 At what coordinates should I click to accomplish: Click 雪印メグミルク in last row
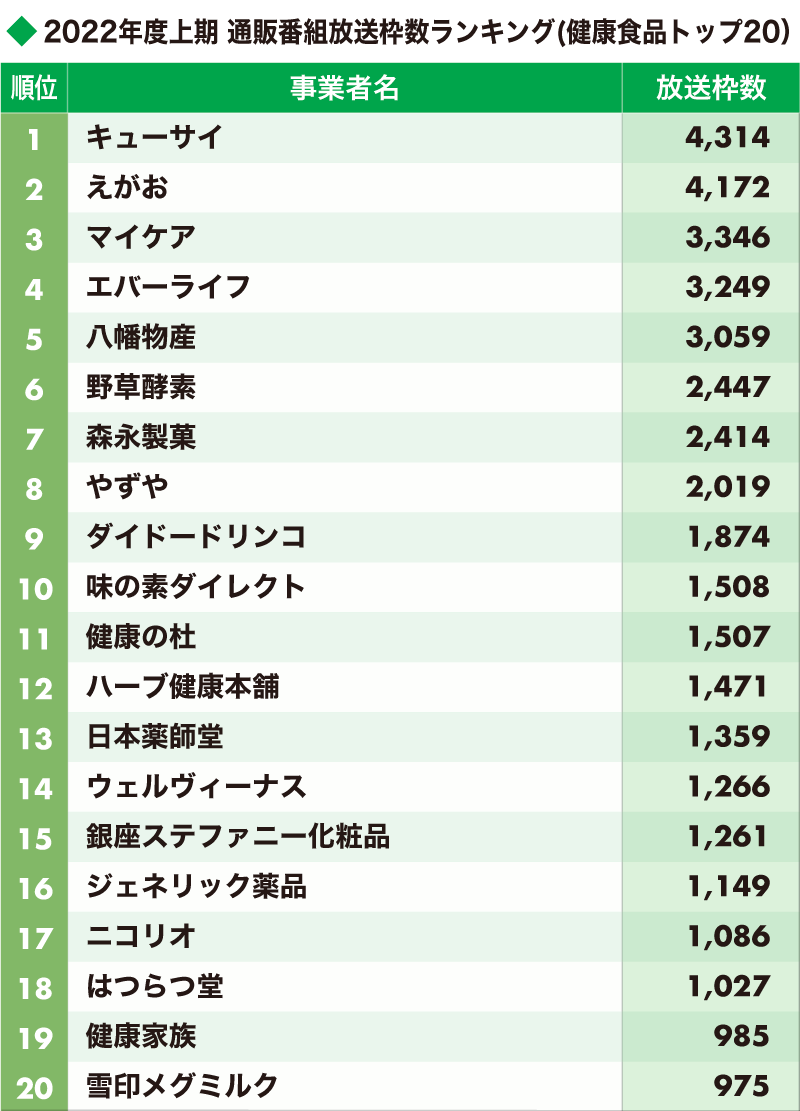183,1085
